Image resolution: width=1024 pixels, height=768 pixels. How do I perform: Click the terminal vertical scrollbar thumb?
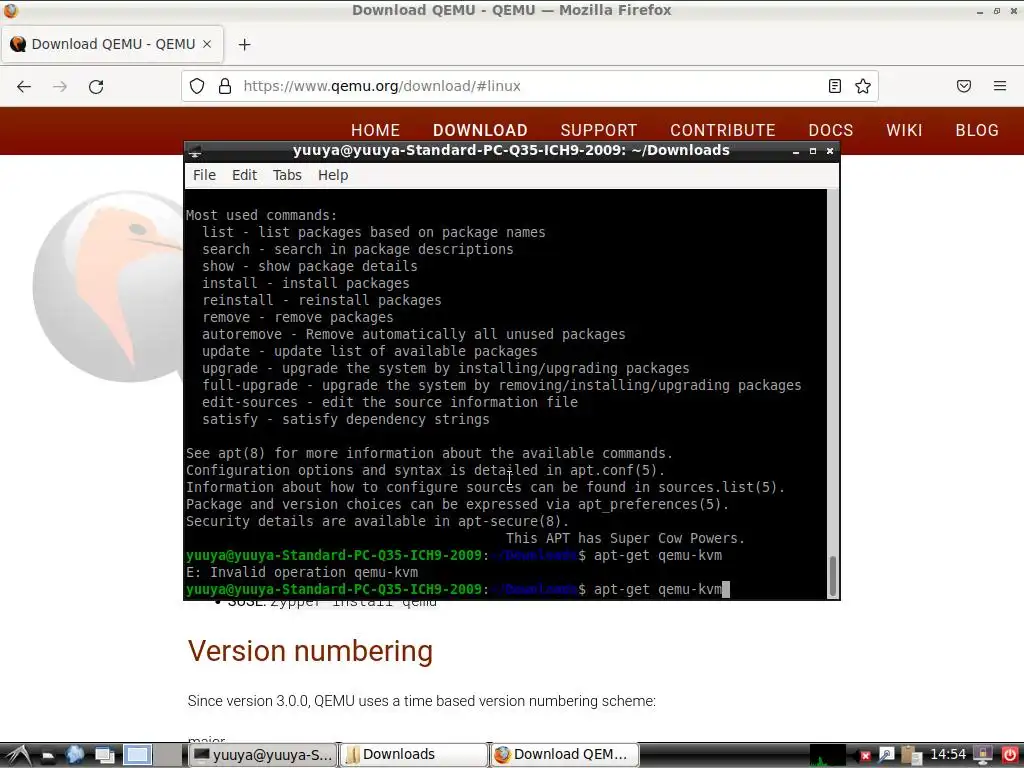[833, 576]
